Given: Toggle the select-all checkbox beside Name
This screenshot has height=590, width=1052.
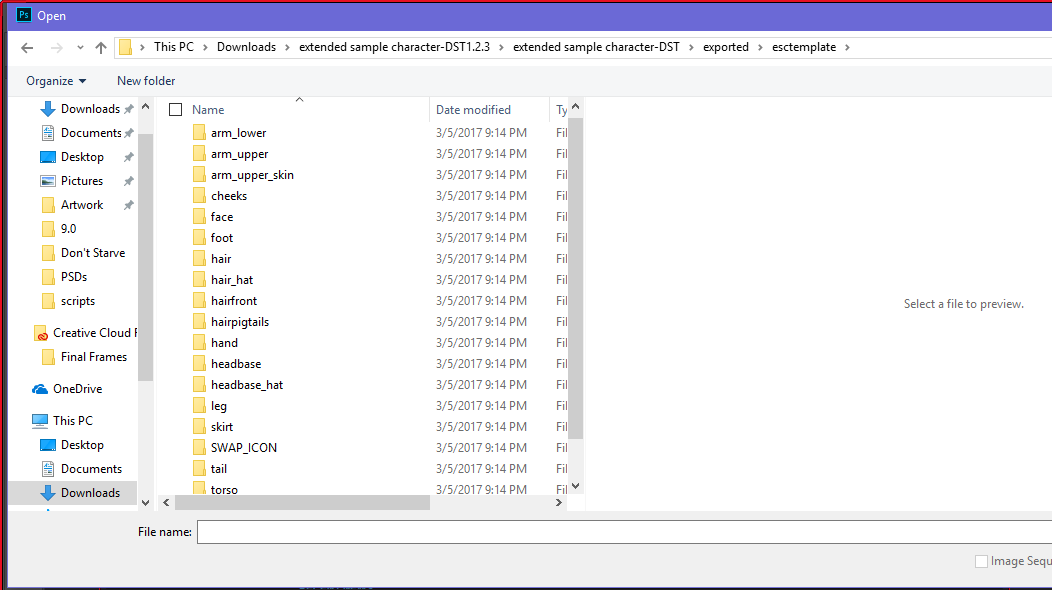Looking at the screenshot, I should (176, 110).
